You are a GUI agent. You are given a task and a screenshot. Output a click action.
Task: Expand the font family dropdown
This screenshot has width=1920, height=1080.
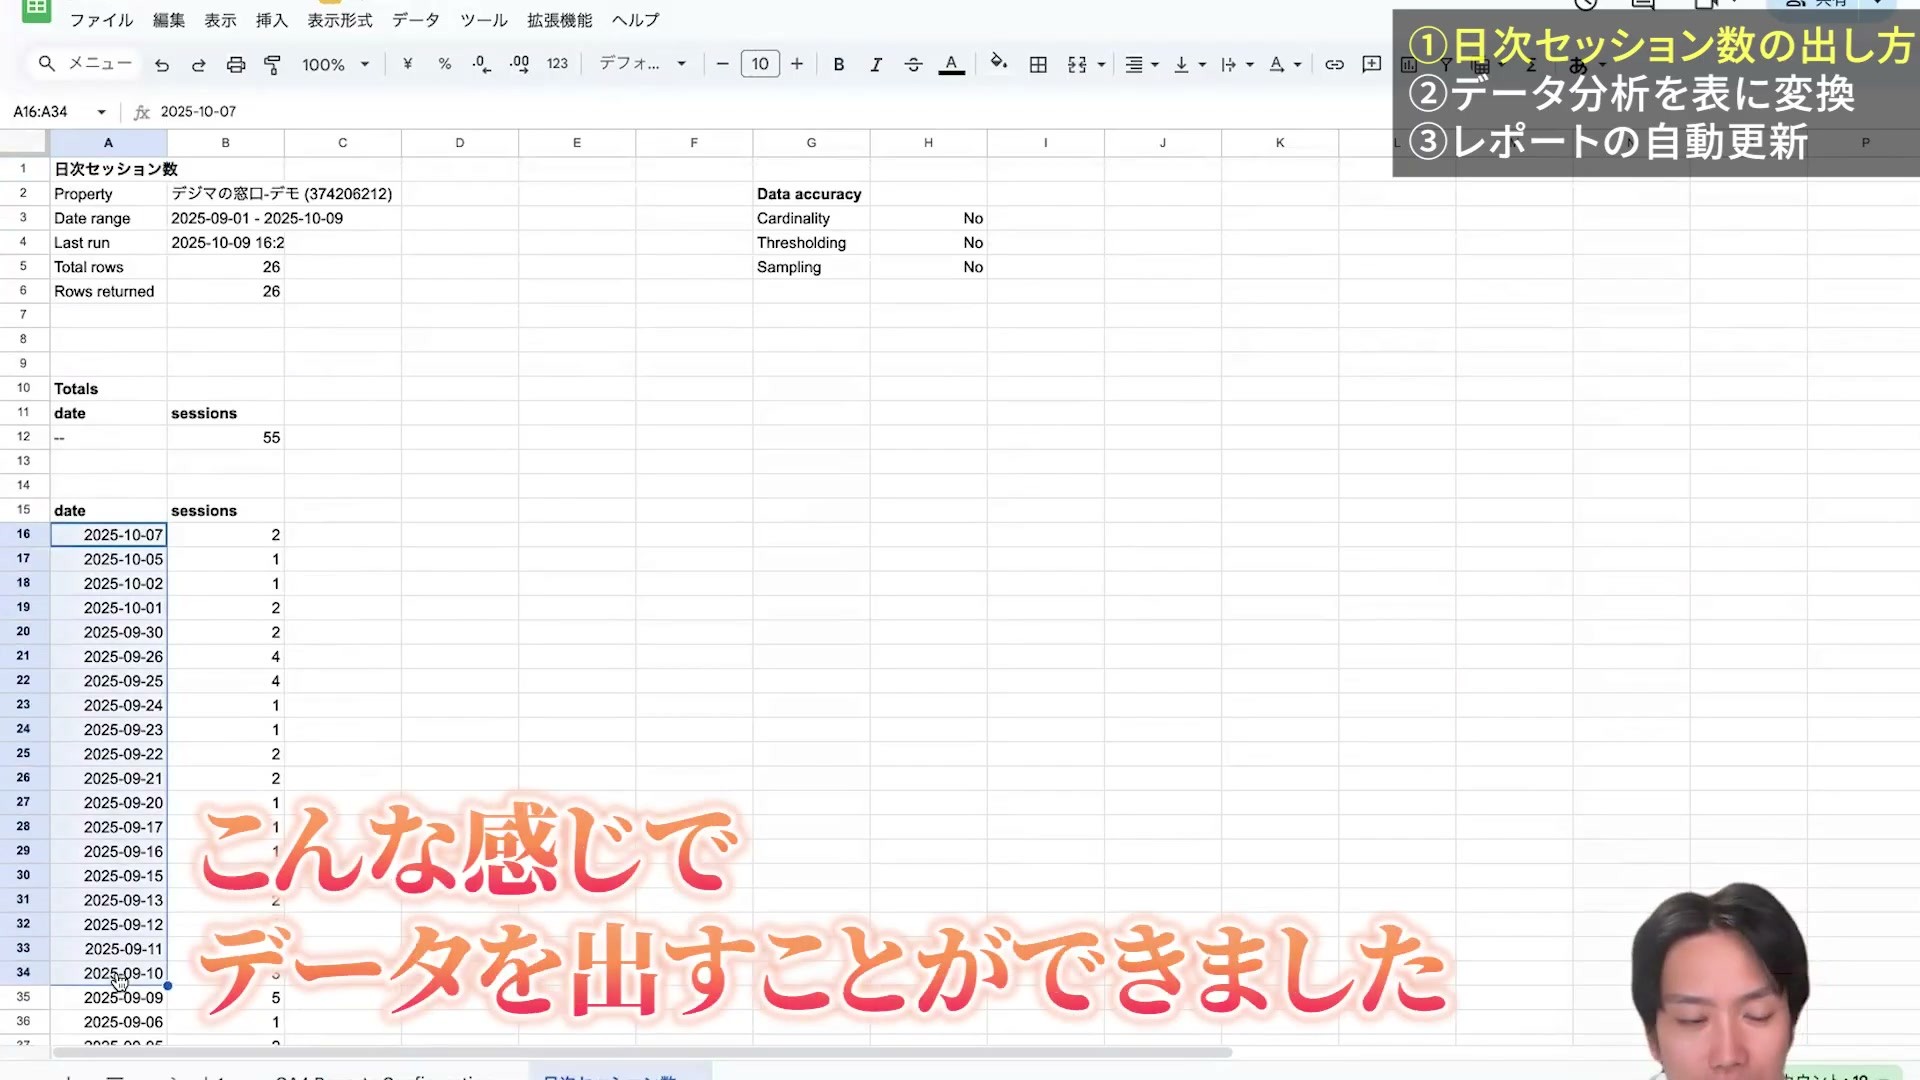tap(642, 63)
